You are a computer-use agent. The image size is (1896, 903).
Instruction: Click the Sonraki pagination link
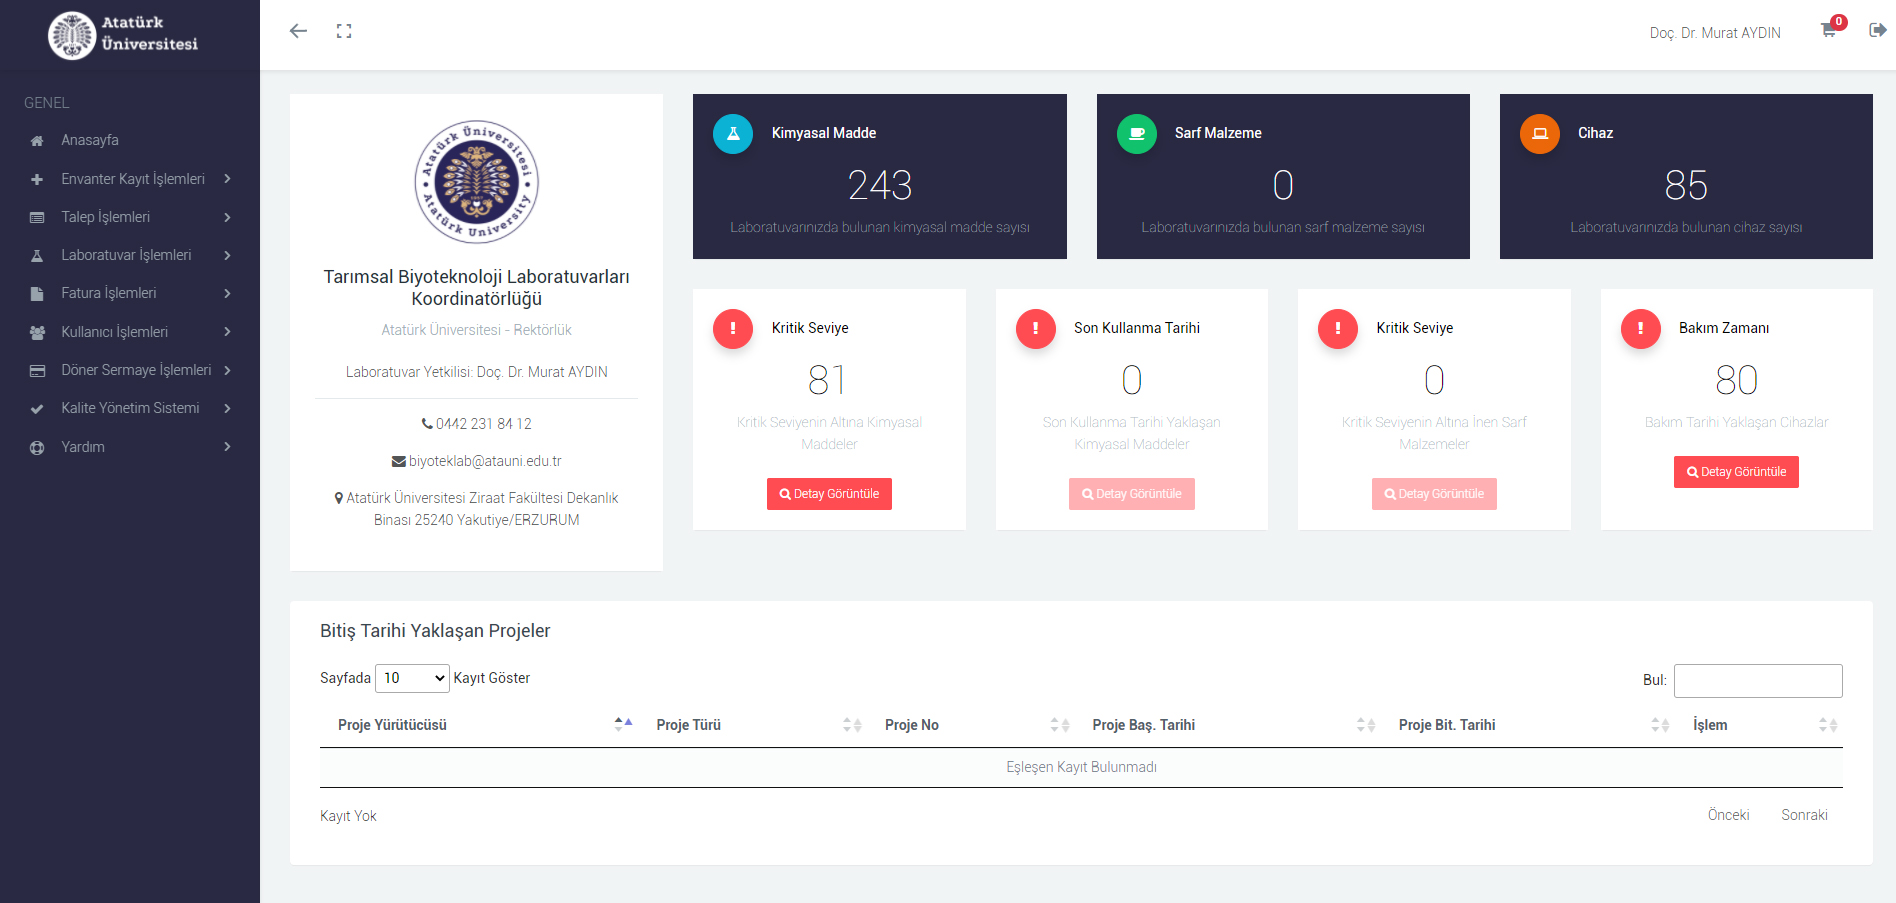(x=1803, y=815)
